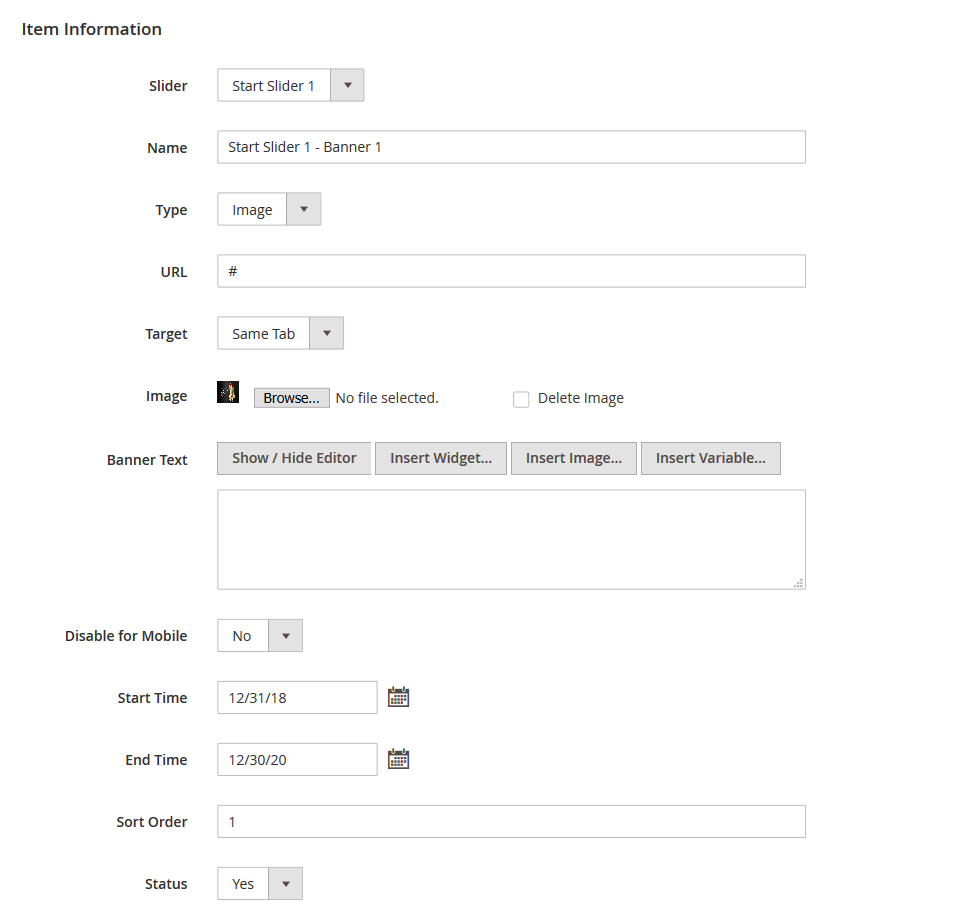Select the End Time date field
The width and height of the screenshot is (955, 923).
pyautogui.click(x=297, y=760)
